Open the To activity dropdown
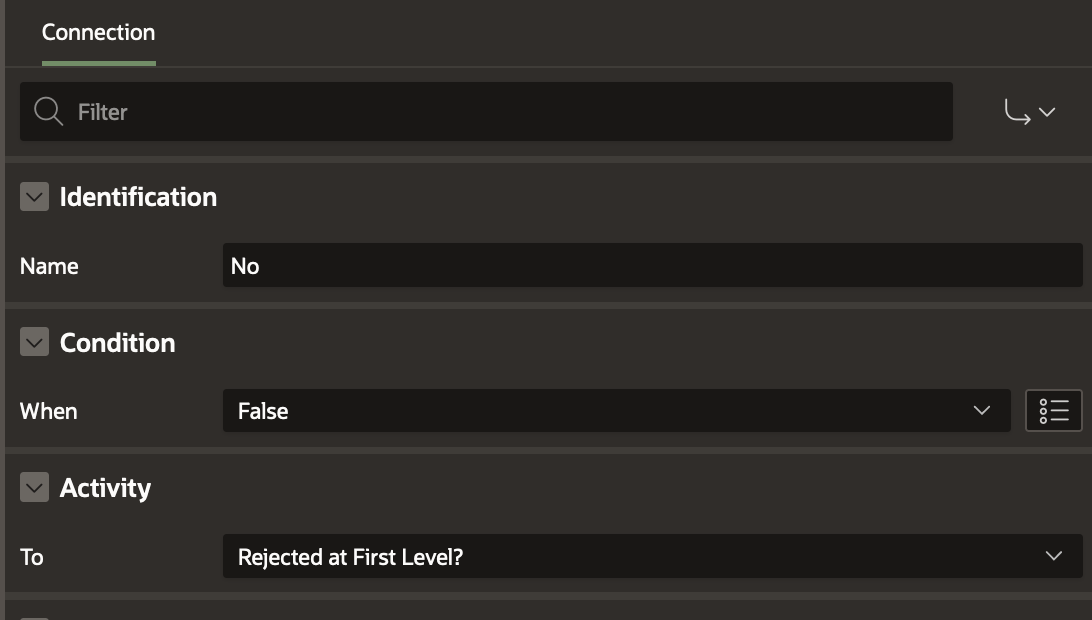This screenshot has width=1092, height=620. (x=640, y=556)
